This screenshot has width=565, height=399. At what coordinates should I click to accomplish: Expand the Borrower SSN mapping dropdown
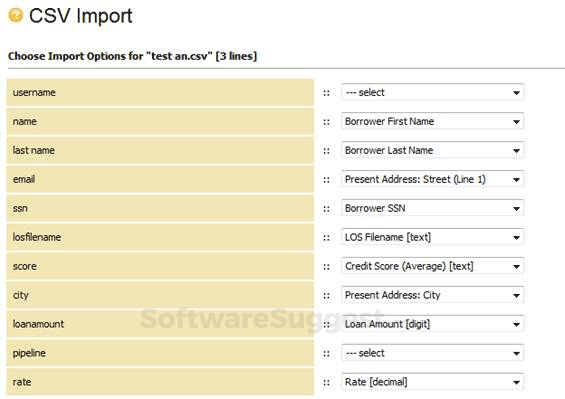(x=432, y=208)
